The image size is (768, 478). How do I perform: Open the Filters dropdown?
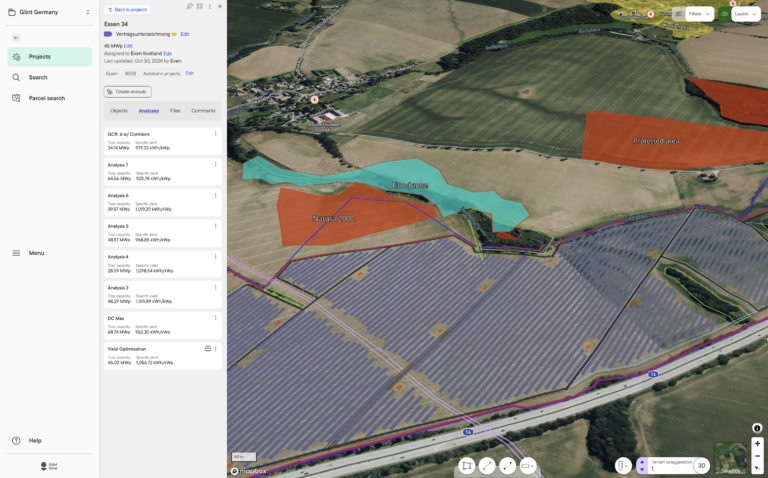(700, 14)
